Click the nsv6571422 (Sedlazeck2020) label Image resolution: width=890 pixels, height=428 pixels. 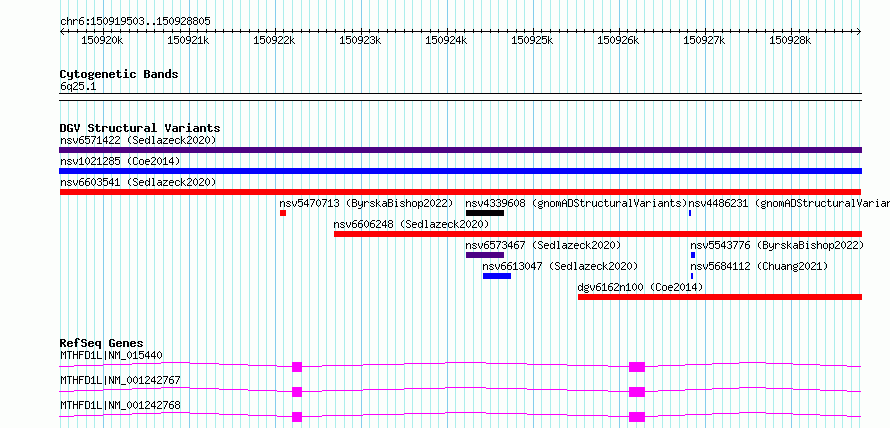(138, 140)
